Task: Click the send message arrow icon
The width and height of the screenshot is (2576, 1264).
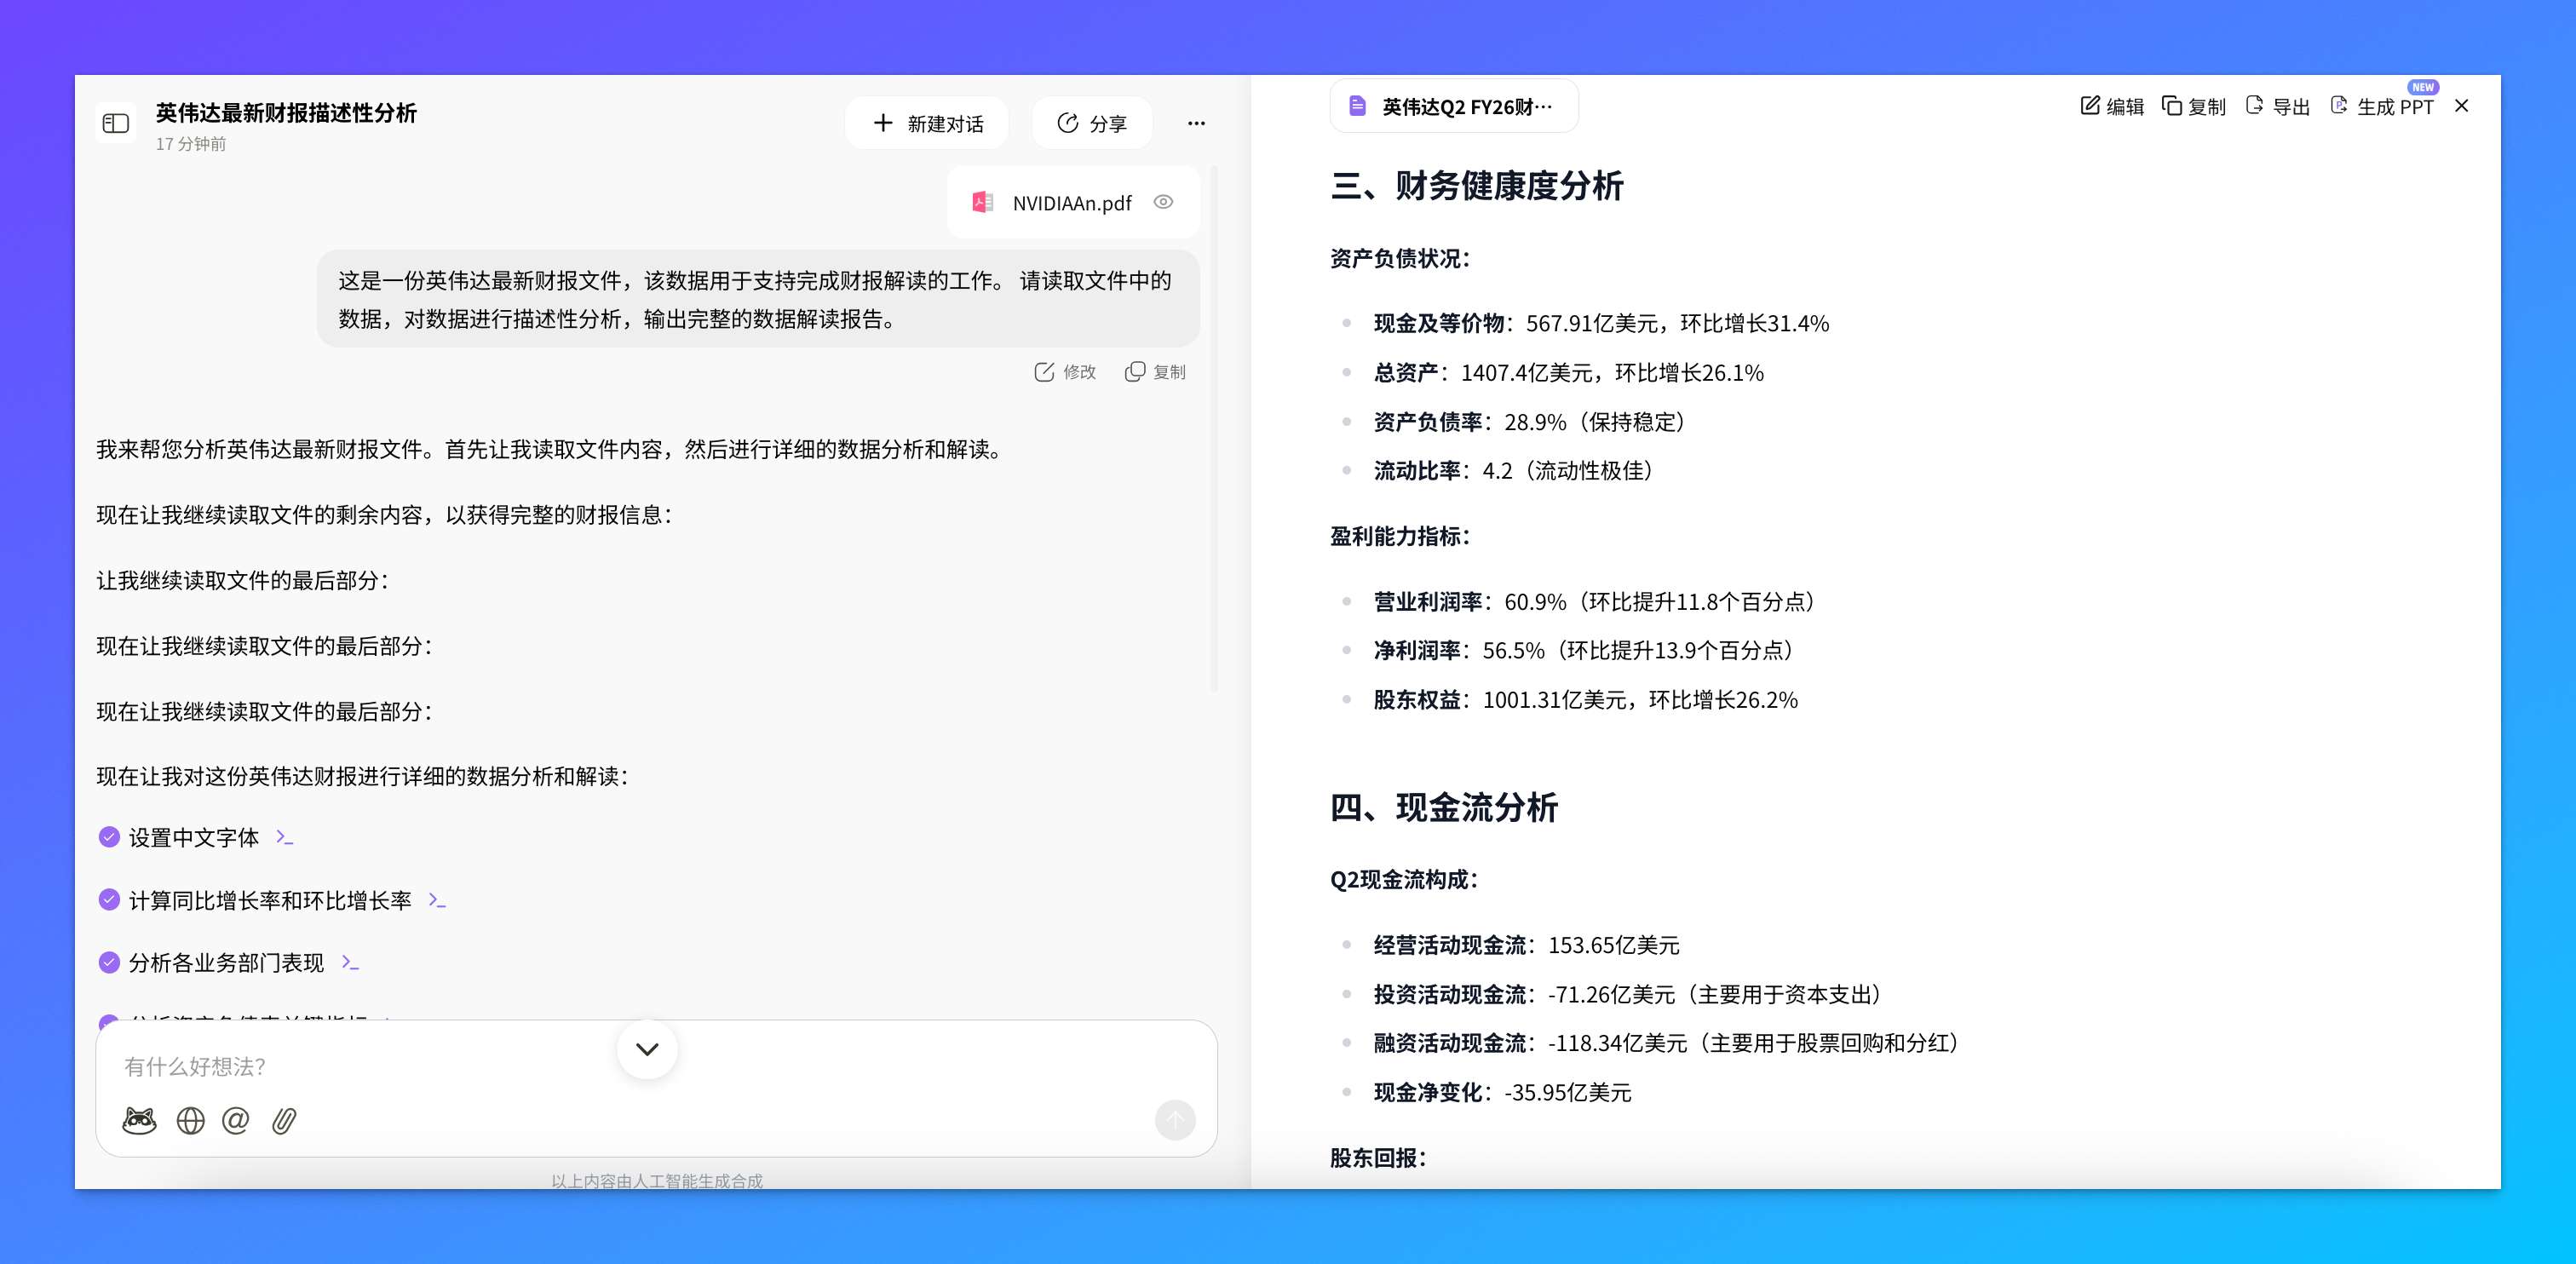Action: (x=1175, y=1121)
